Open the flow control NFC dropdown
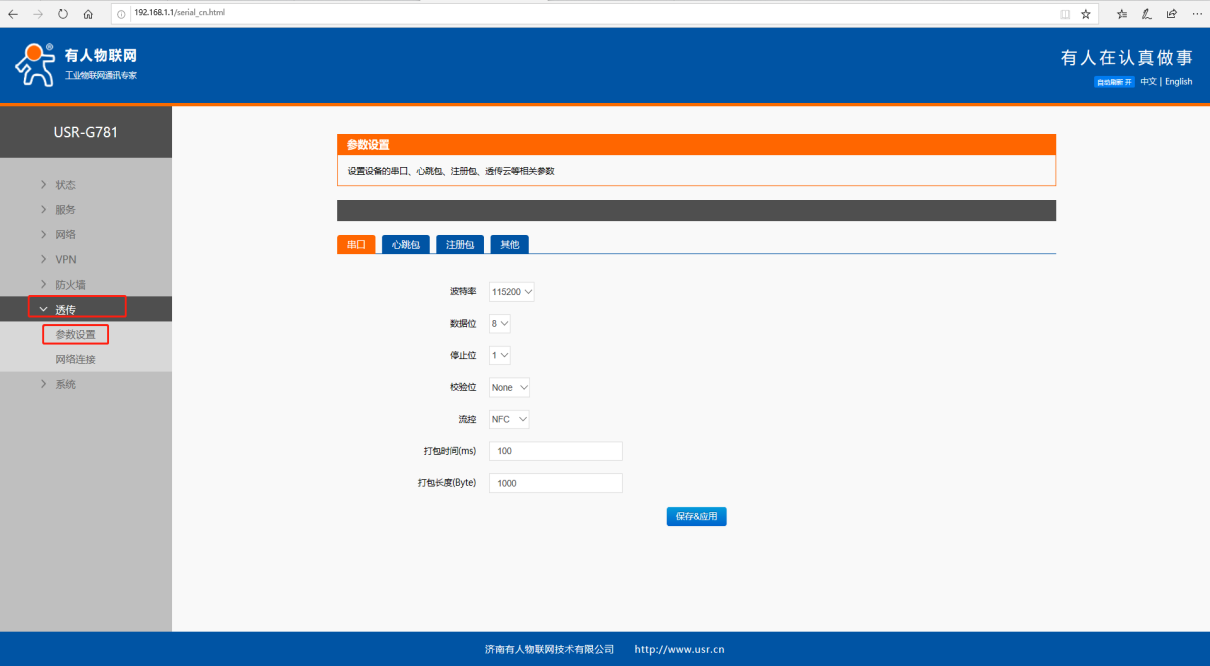The image size is (1210, 666). pyautogui.click(x=509, y=420)
